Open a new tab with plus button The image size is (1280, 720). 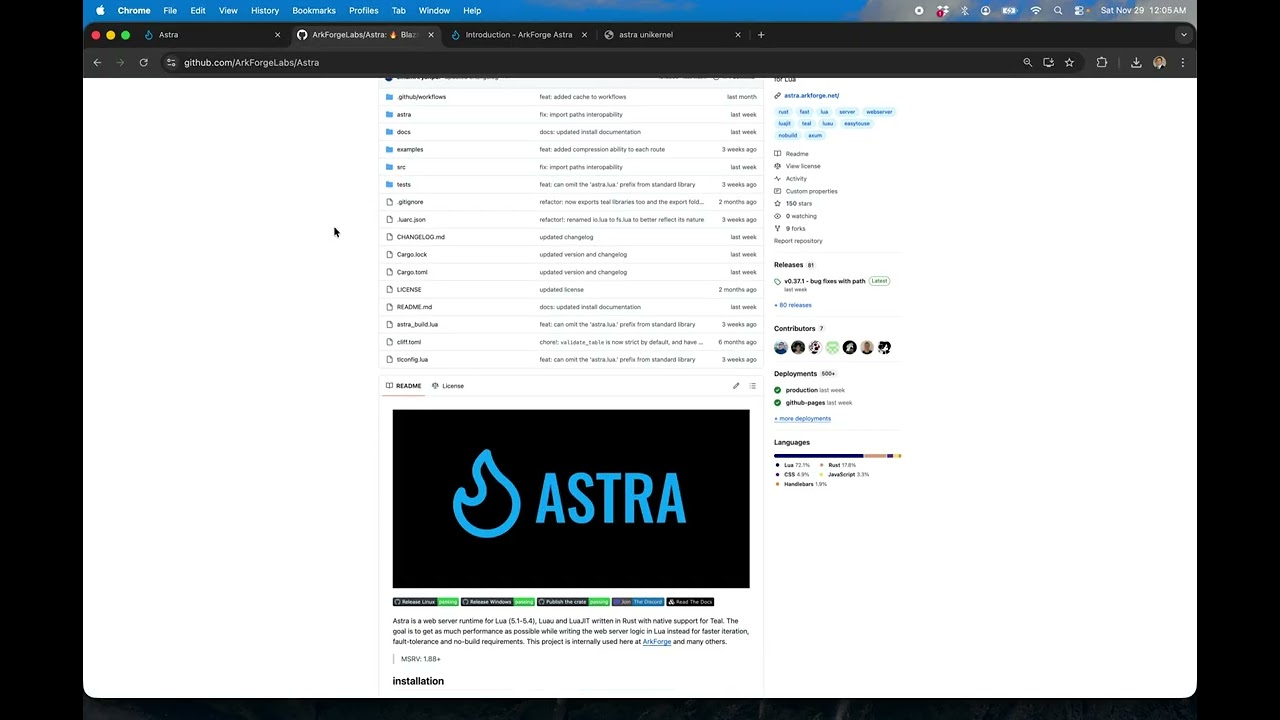761,35
